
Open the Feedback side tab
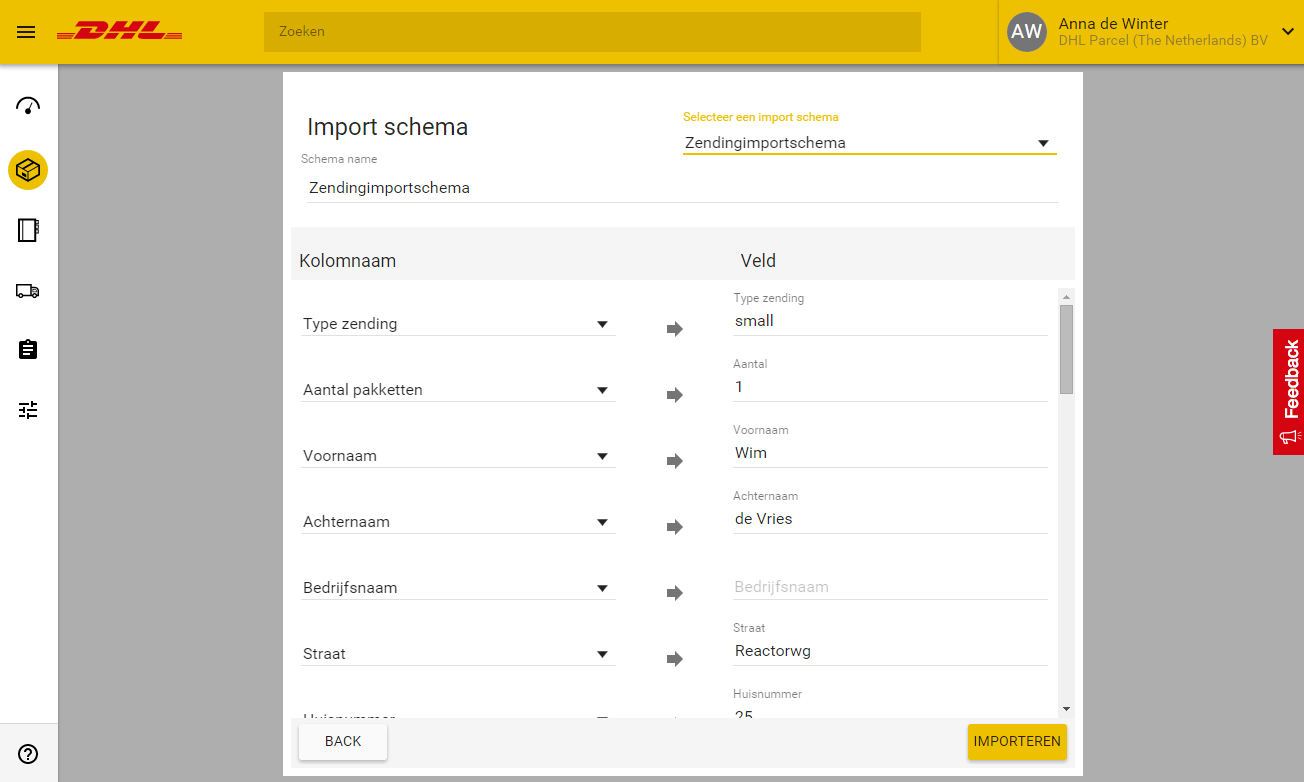pos(1288,392)
